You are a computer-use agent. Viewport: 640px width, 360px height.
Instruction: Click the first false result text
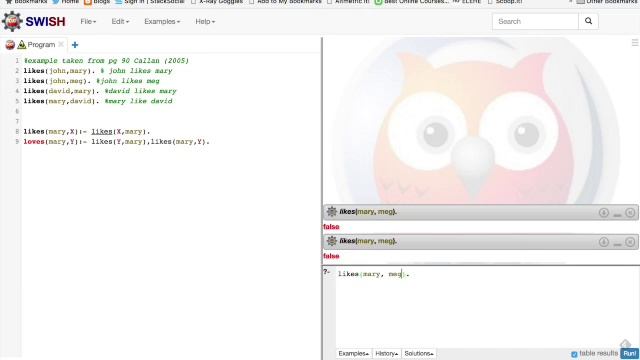pyautogui.click(x=331, y=227)
